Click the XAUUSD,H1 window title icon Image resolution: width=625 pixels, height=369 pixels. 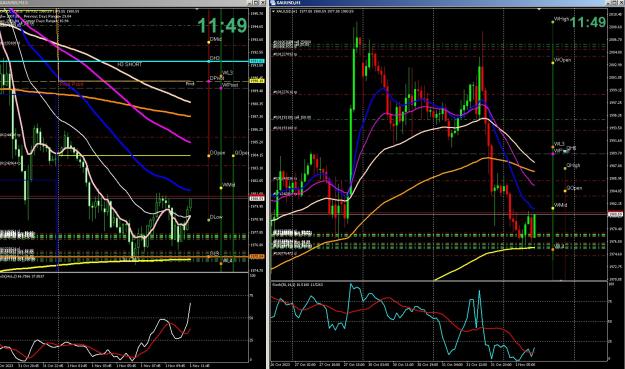pyautogui.click(x=273, y=2)
